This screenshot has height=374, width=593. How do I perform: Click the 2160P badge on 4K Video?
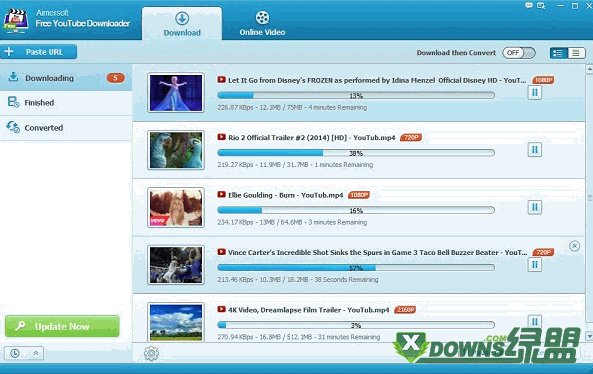(x=405, y=310)
